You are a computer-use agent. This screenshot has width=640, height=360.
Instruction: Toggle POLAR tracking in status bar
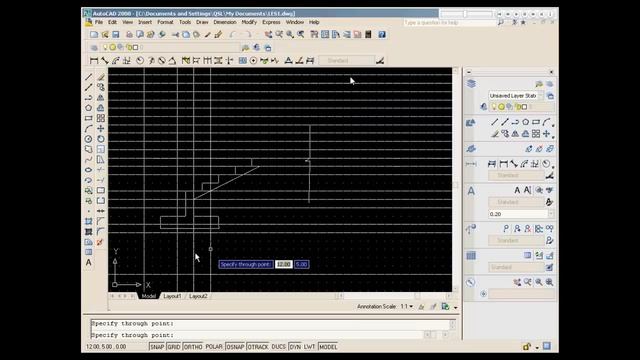[x=214, y=347]
